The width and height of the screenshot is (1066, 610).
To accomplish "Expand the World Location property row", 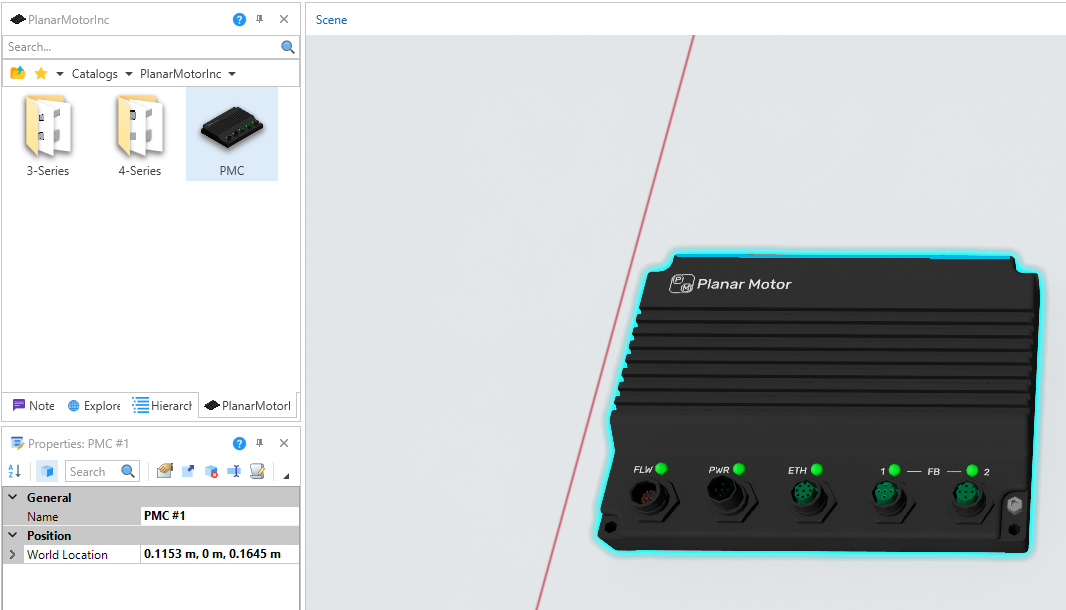I will pyautogui.click(x=12, y=554).
